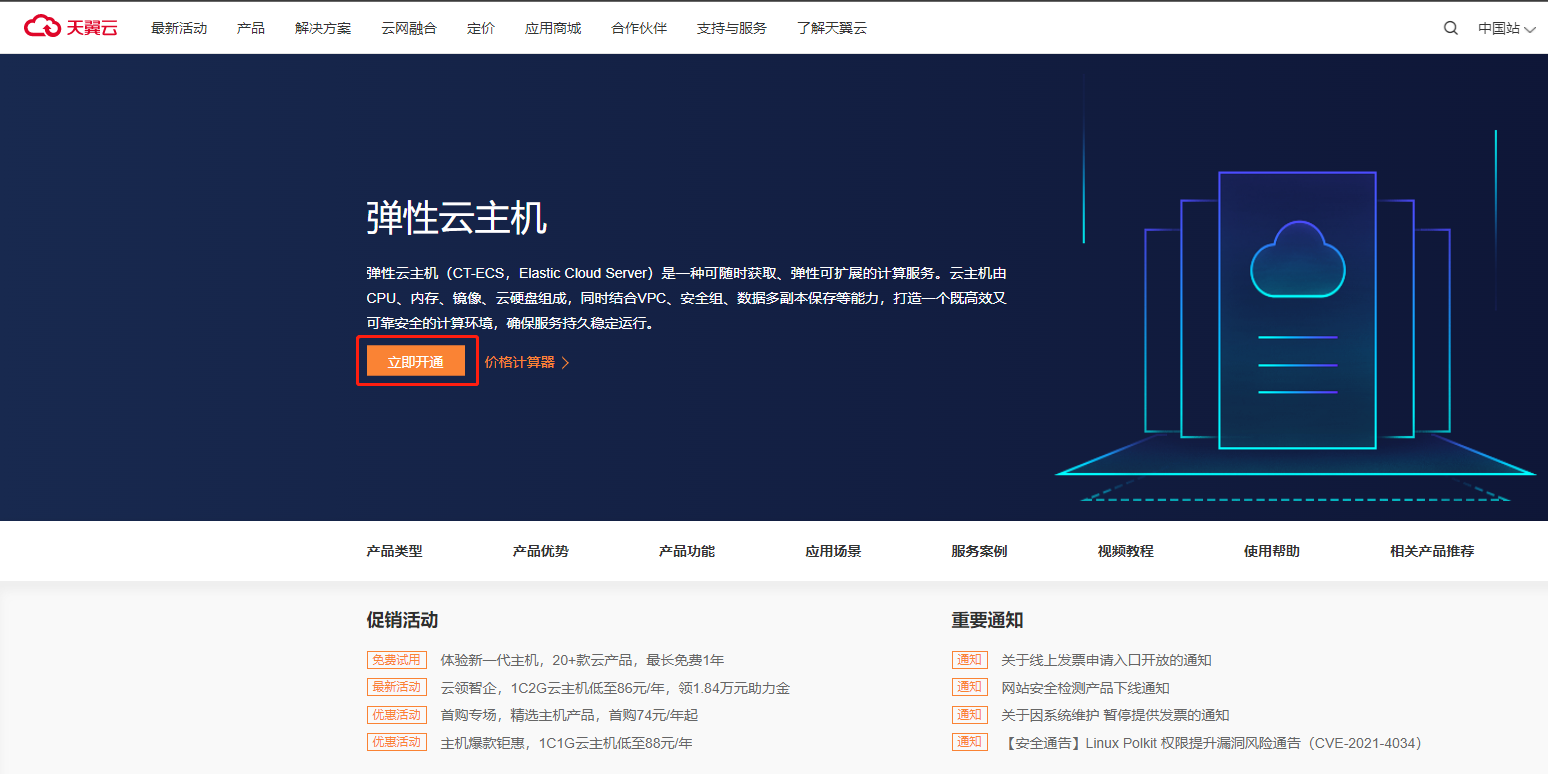Go to 应用商城 in navigation bar
The width and height of the screenshot is (1548, 774).
point(553,28)
